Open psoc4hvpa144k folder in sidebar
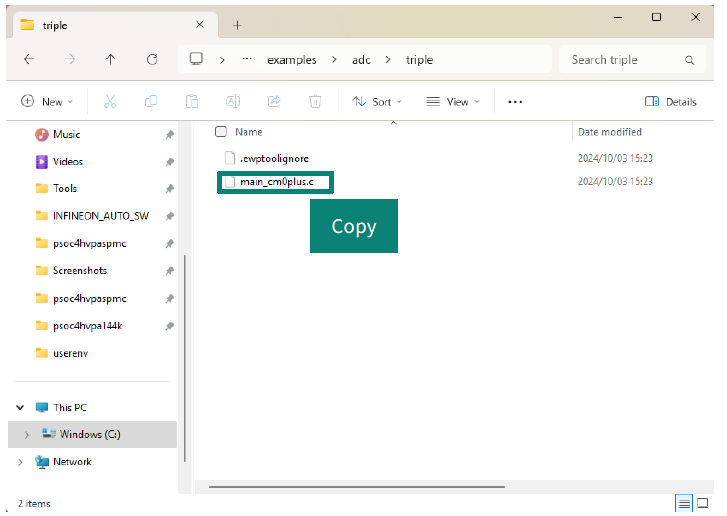The width and height of the screenshot is (727, 516). (88, 326)
